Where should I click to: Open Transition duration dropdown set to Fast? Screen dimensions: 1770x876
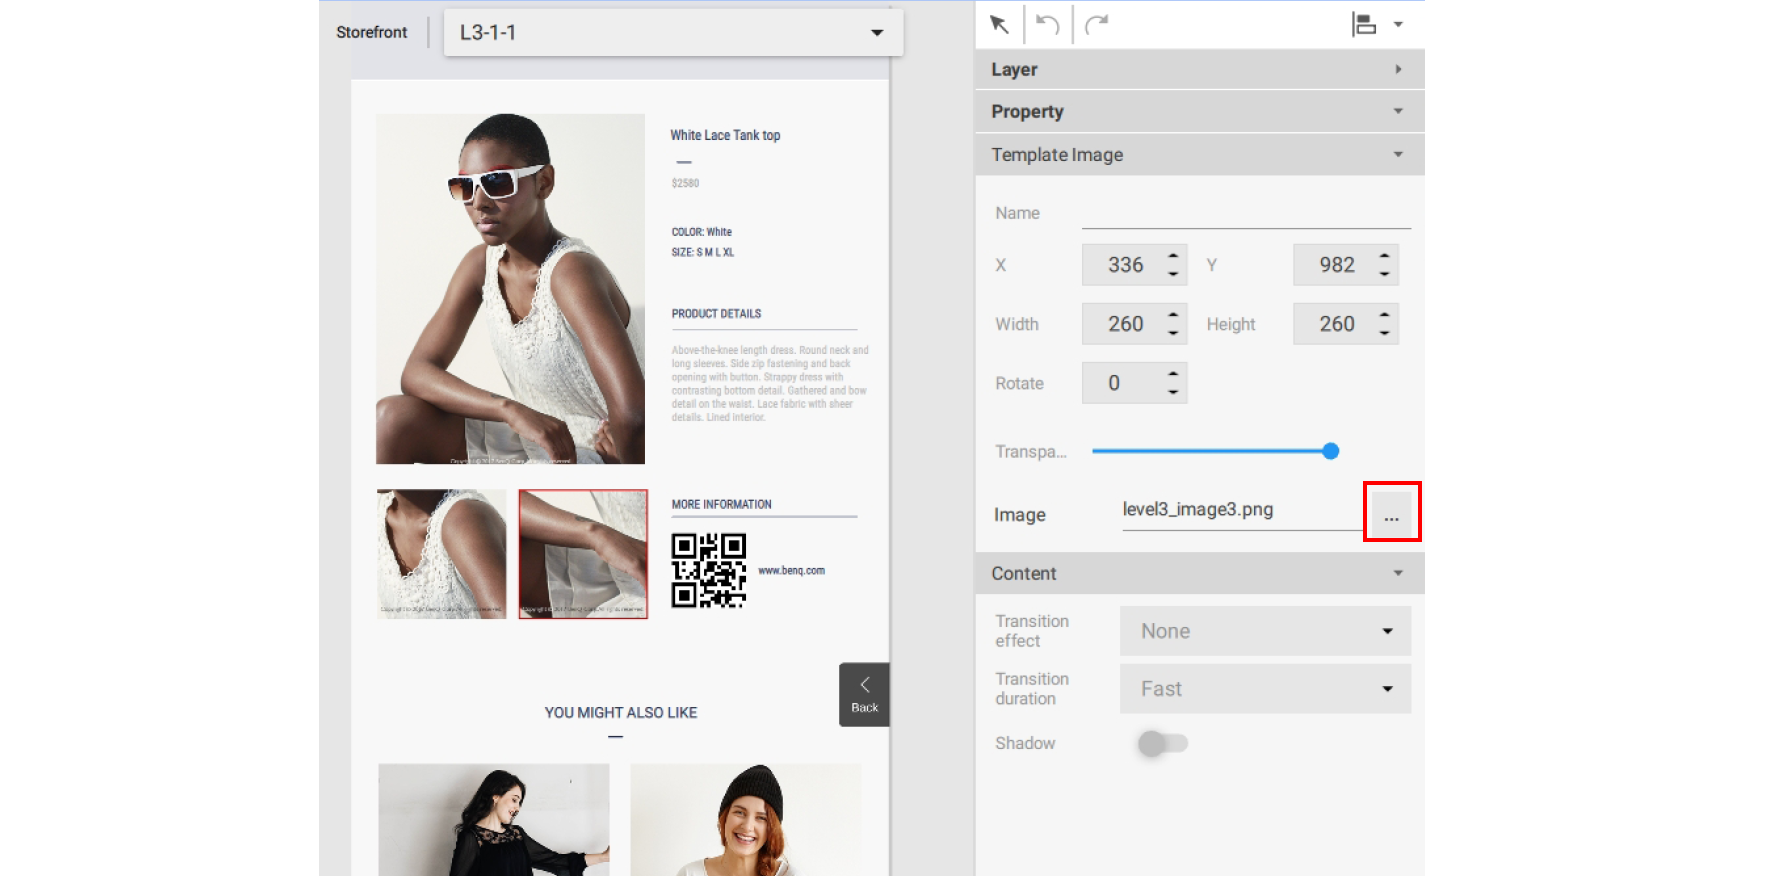pos(1265,689)
